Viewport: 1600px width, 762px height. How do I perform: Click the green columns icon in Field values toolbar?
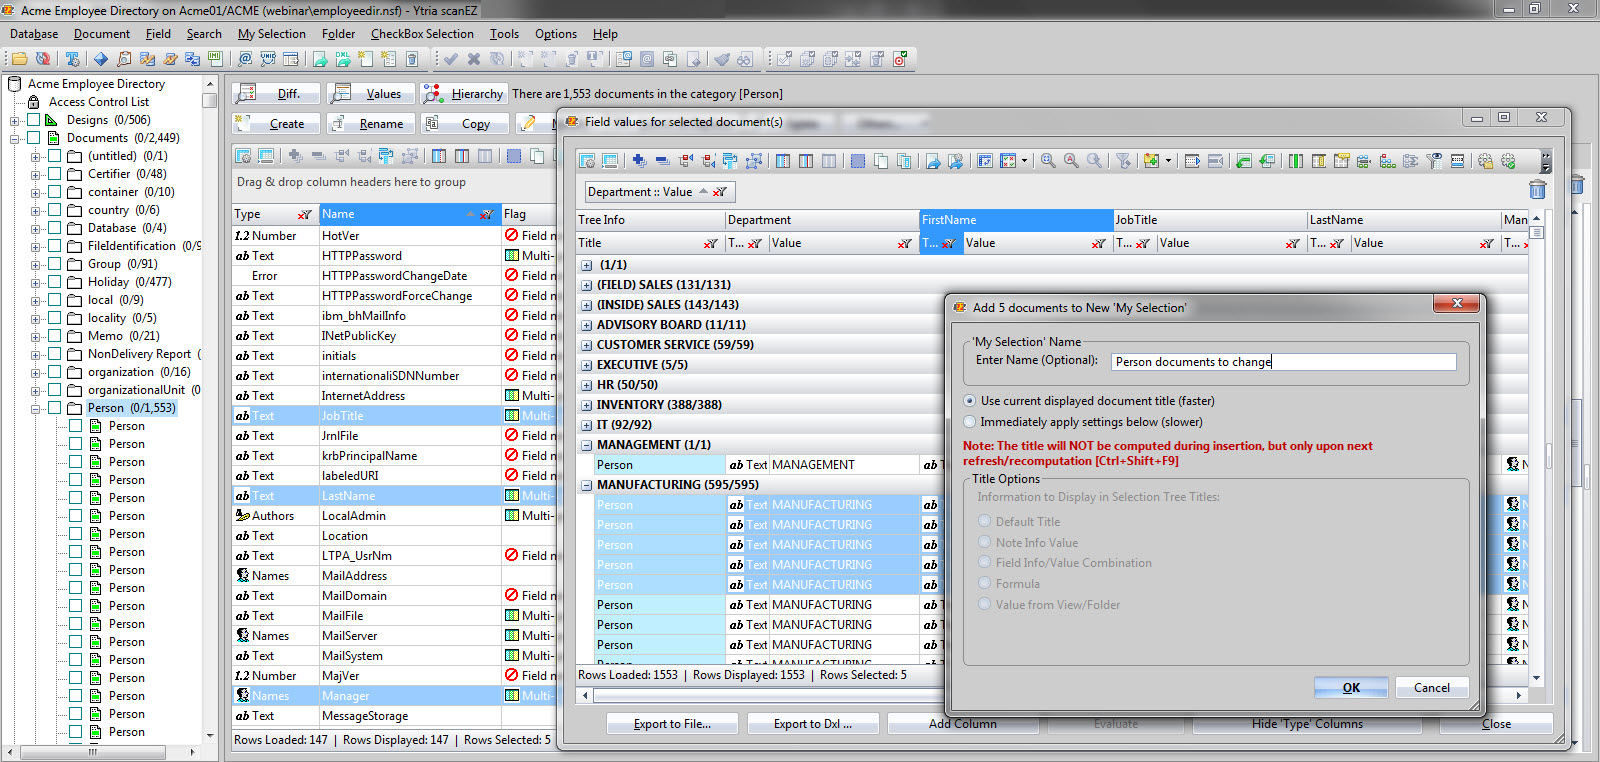click(1296, 160)
